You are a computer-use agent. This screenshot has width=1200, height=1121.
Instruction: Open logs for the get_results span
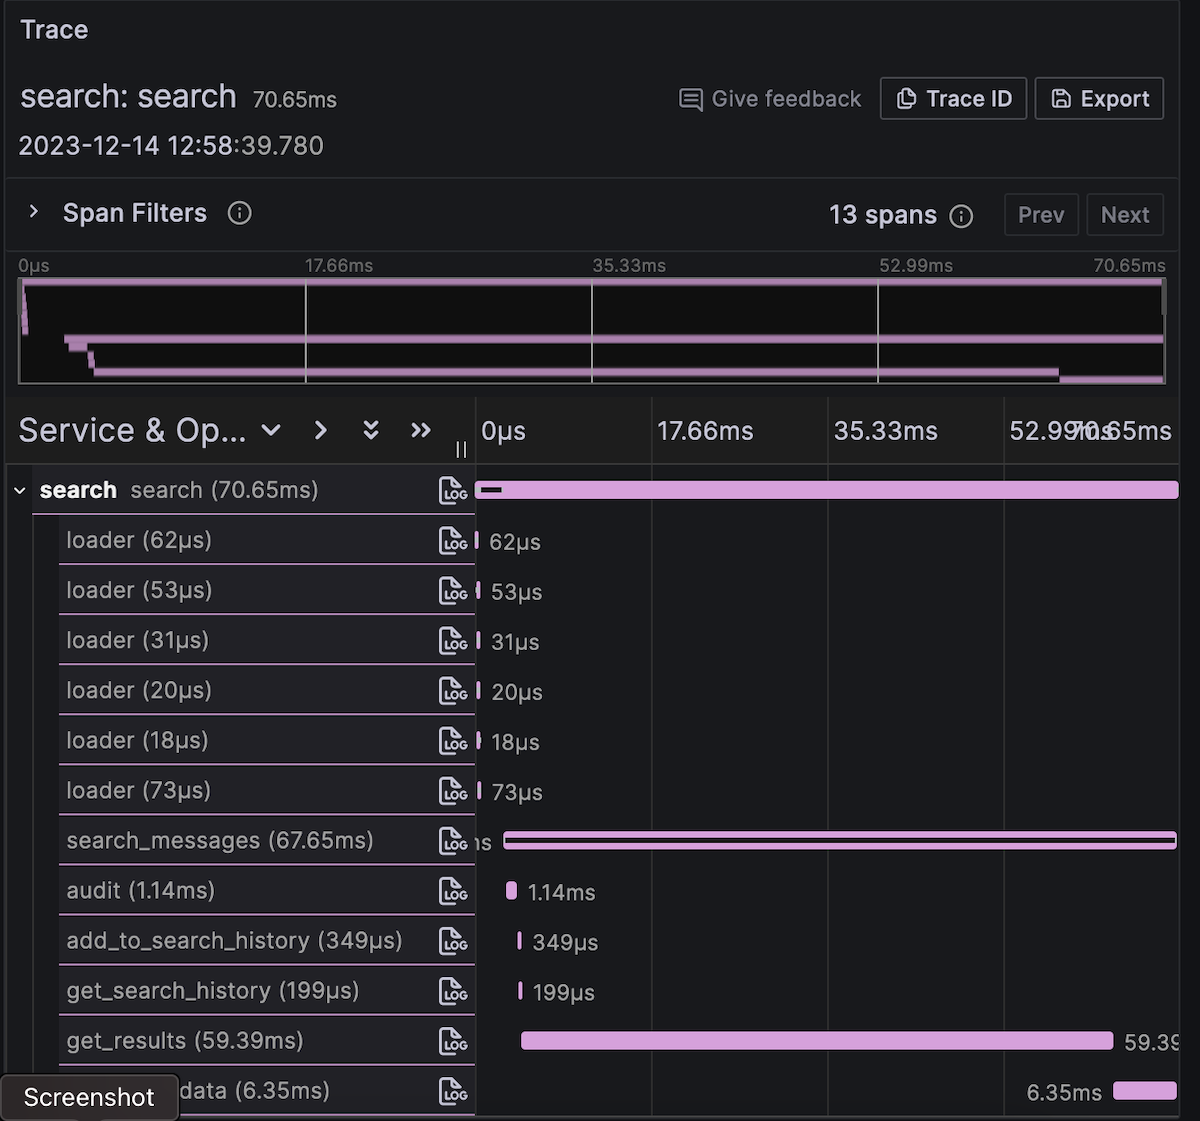tap(453, 1041)
